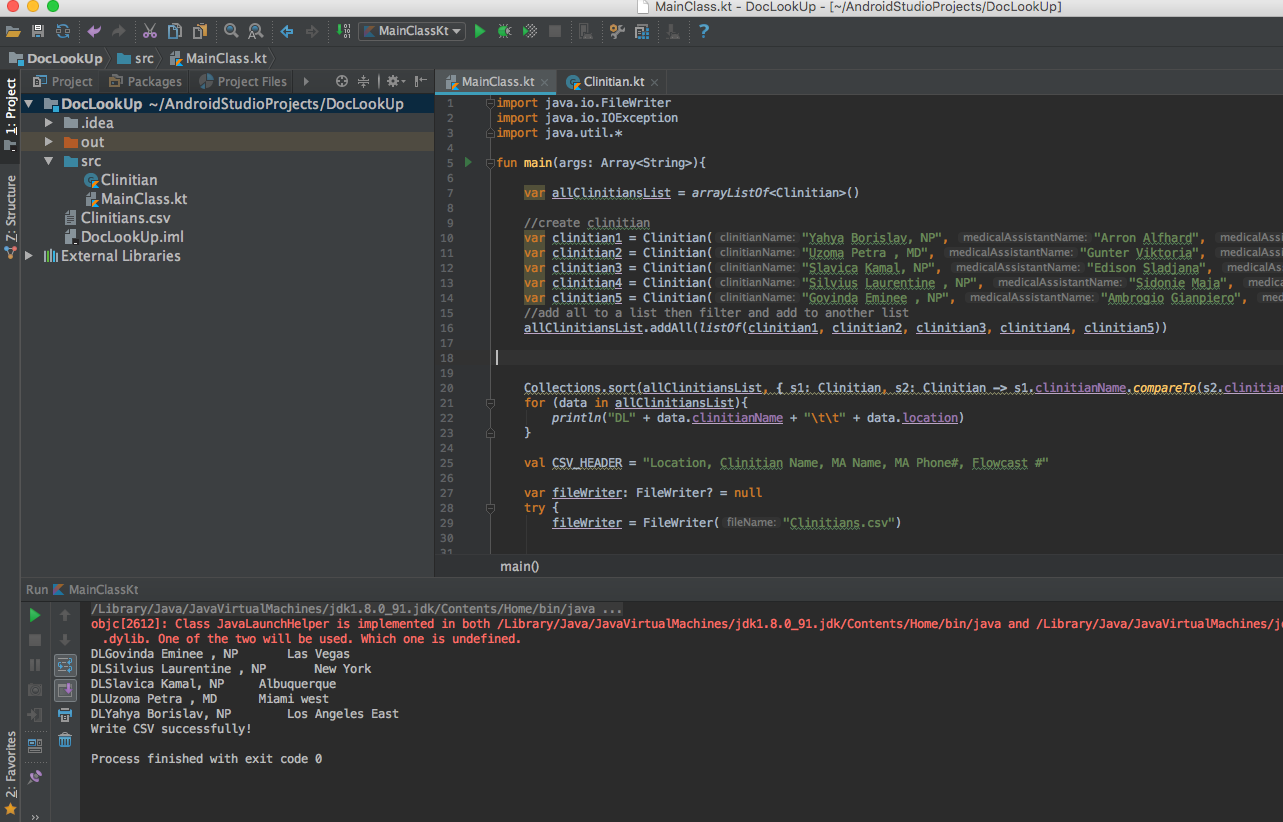This screenshot has width=1283, height=822.
Task: Open Help using the question mark icon
Action: pos(704,32)
